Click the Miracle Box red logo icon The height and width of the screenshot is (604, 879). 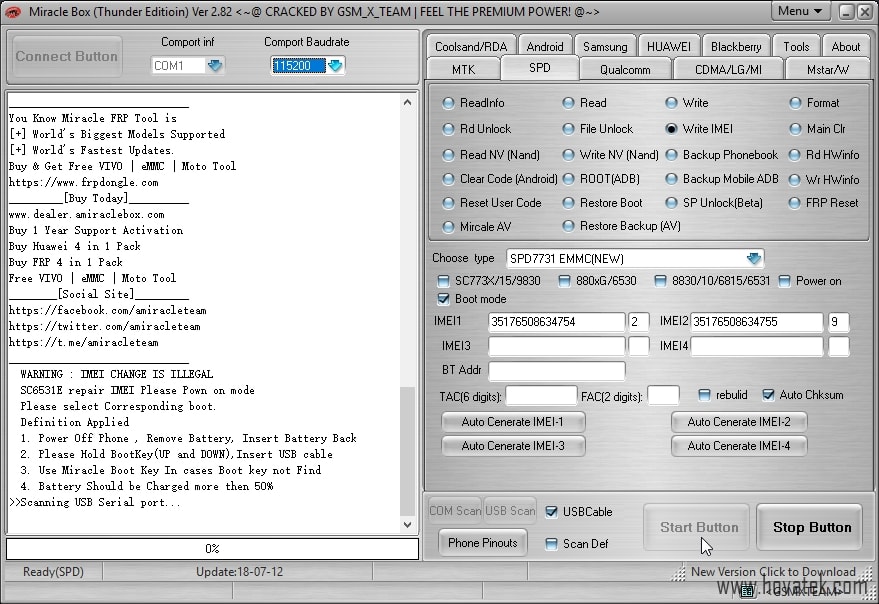click(x=13, y=11)
